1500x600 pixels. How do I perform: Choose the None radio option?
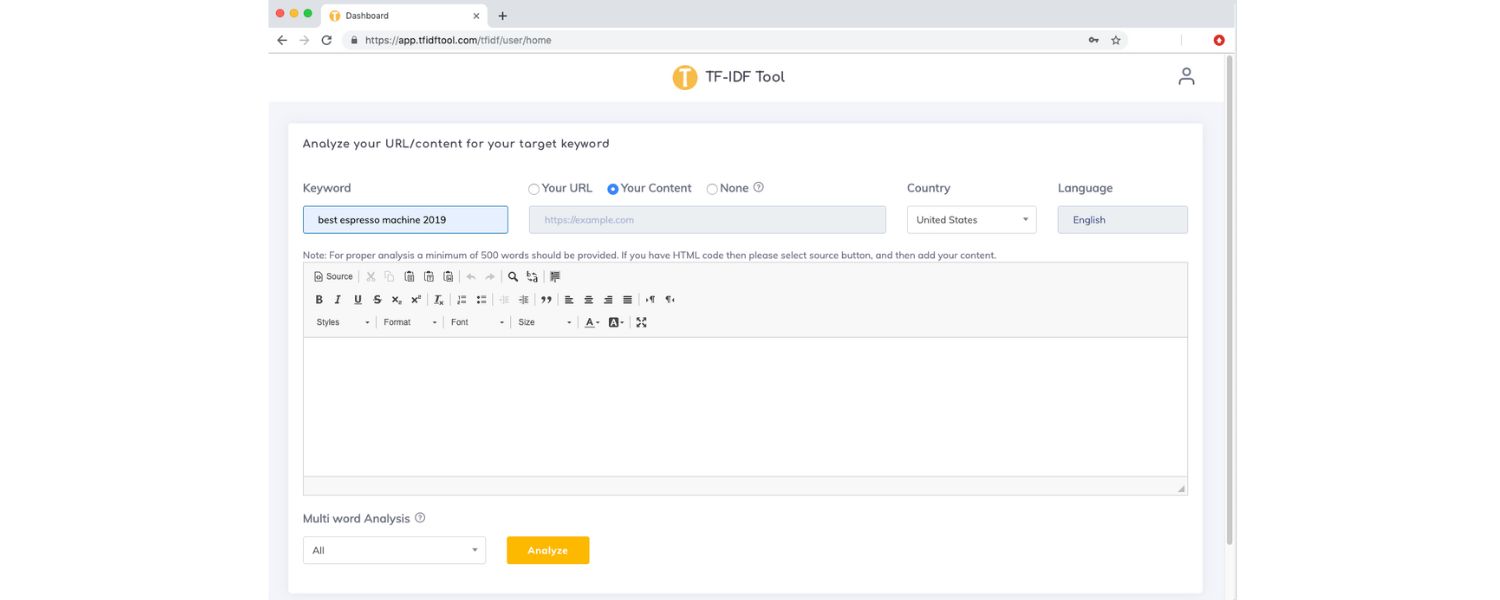pyautogui.click(x=712, y=189)
